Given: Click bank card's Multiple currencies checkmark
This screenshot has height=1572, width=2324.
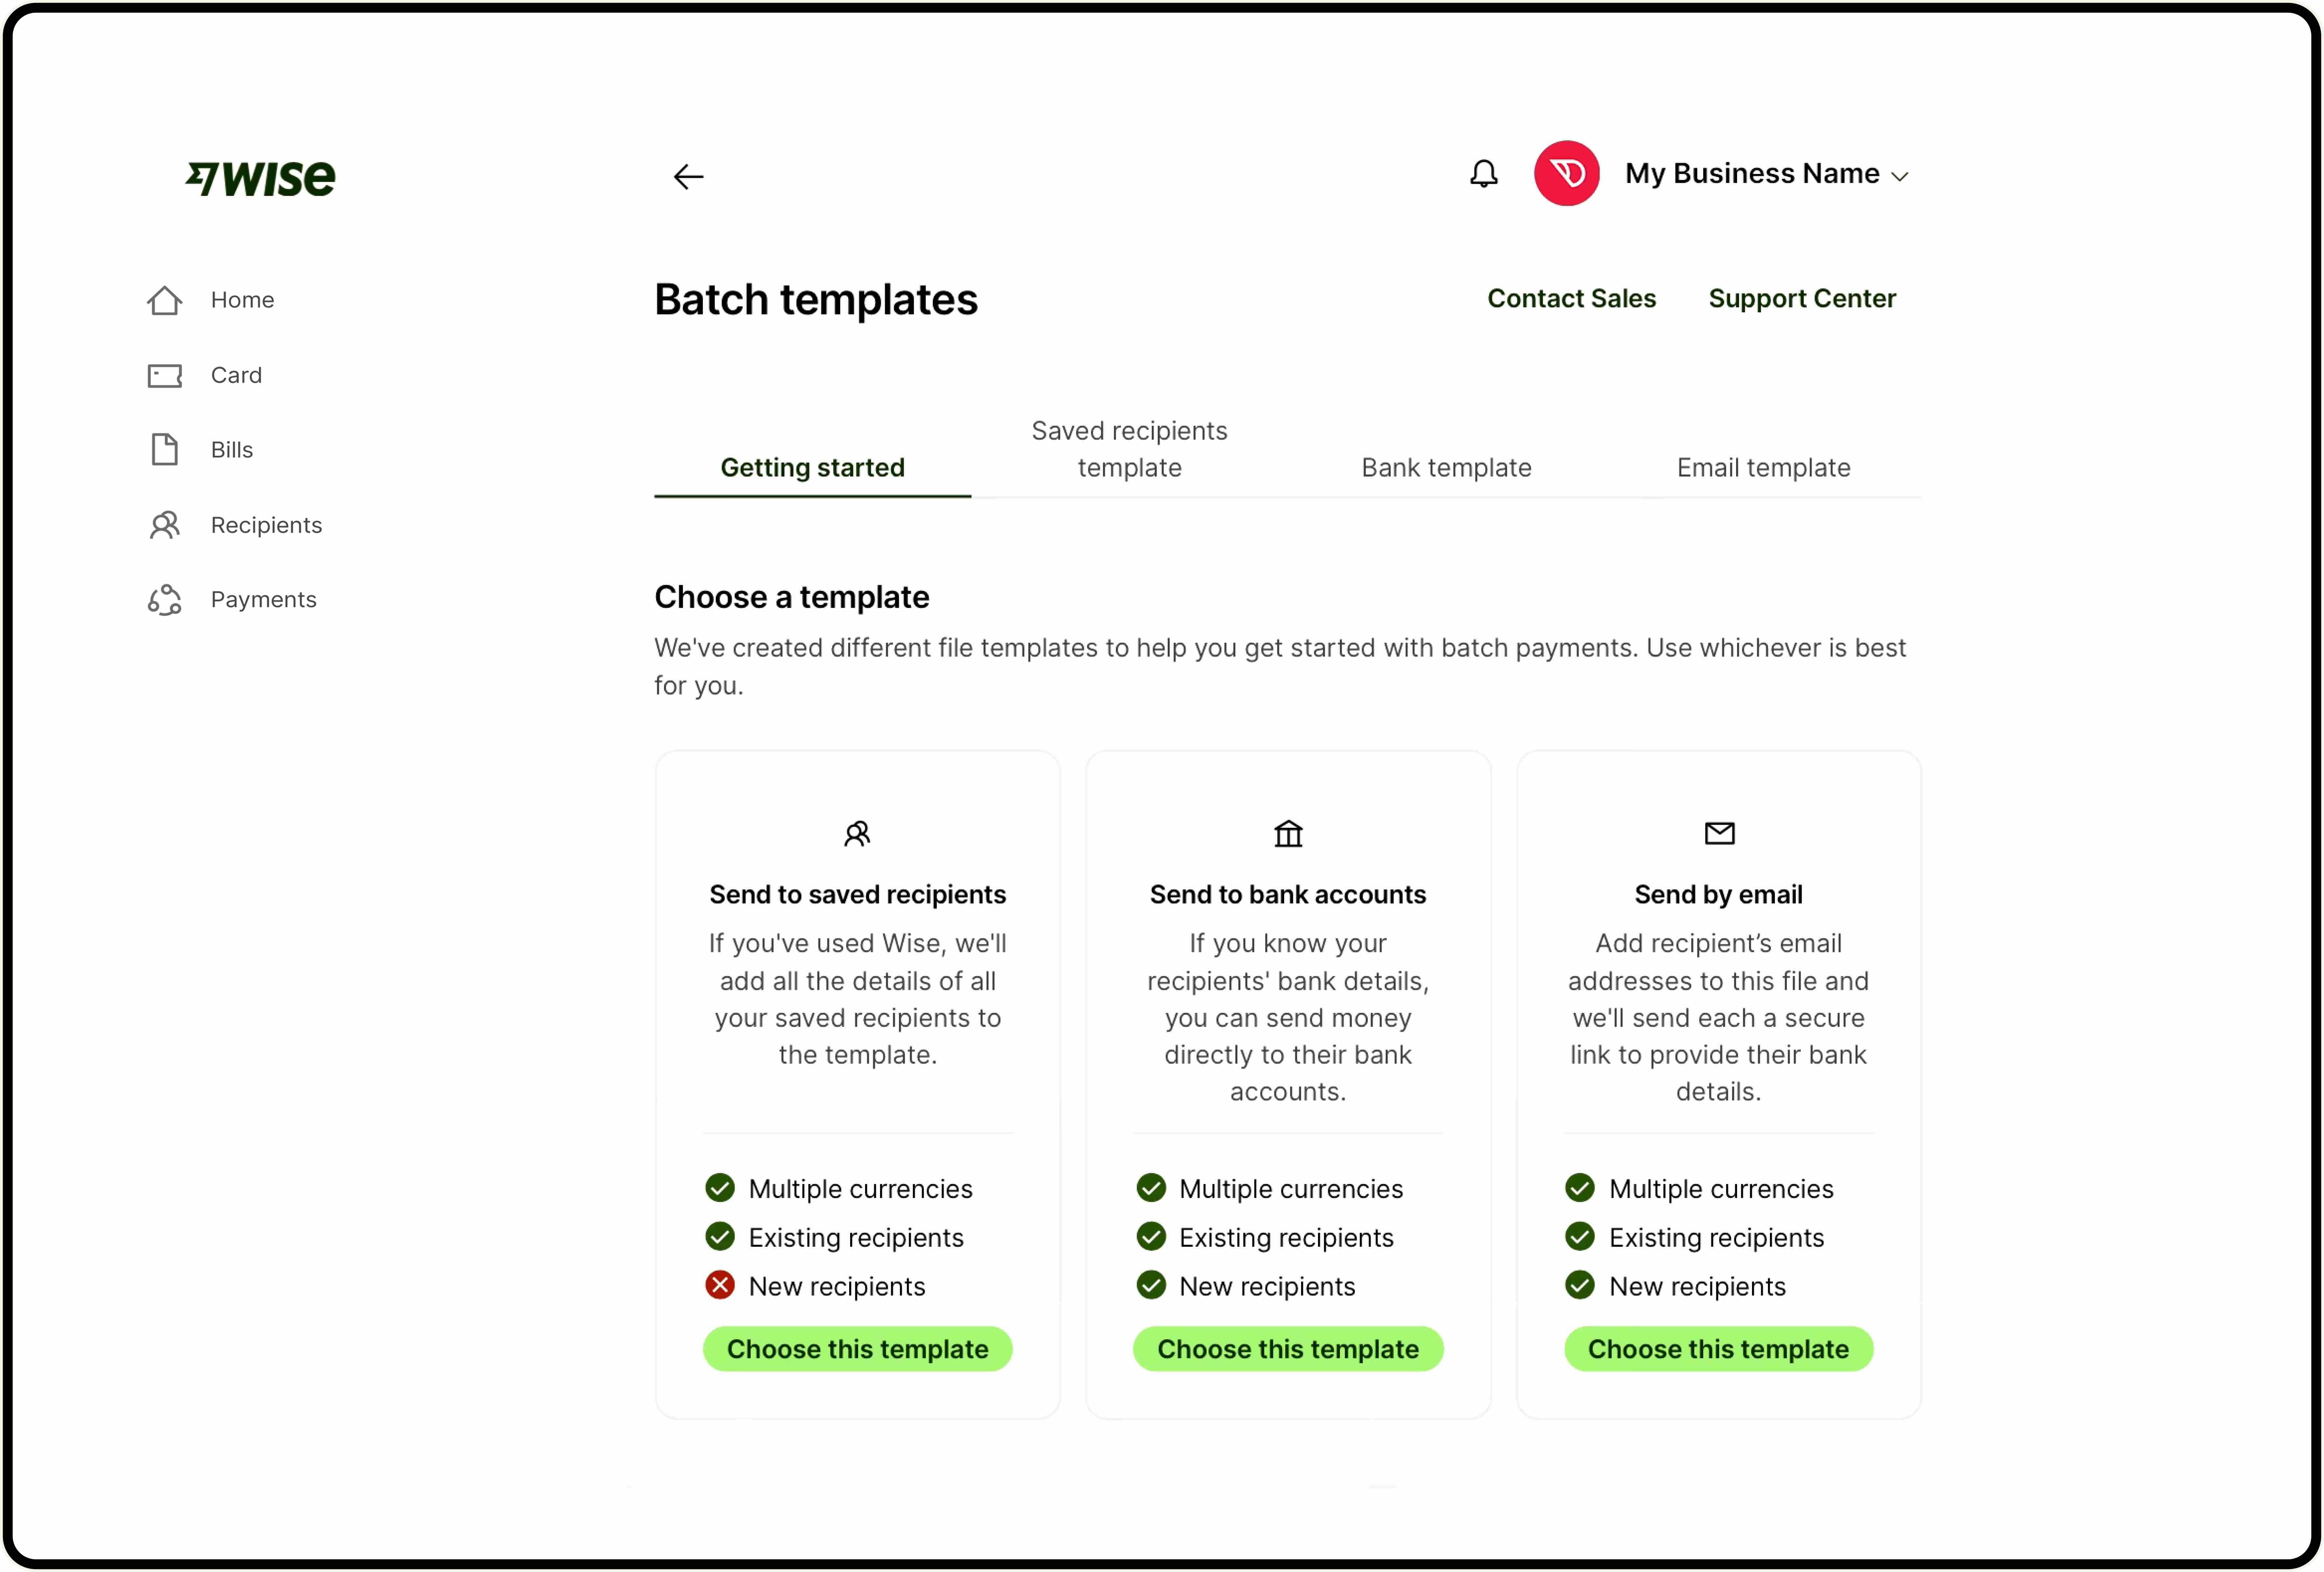Looking at the screenshot, I should pyautogui.click(x=1151, y=1188).
